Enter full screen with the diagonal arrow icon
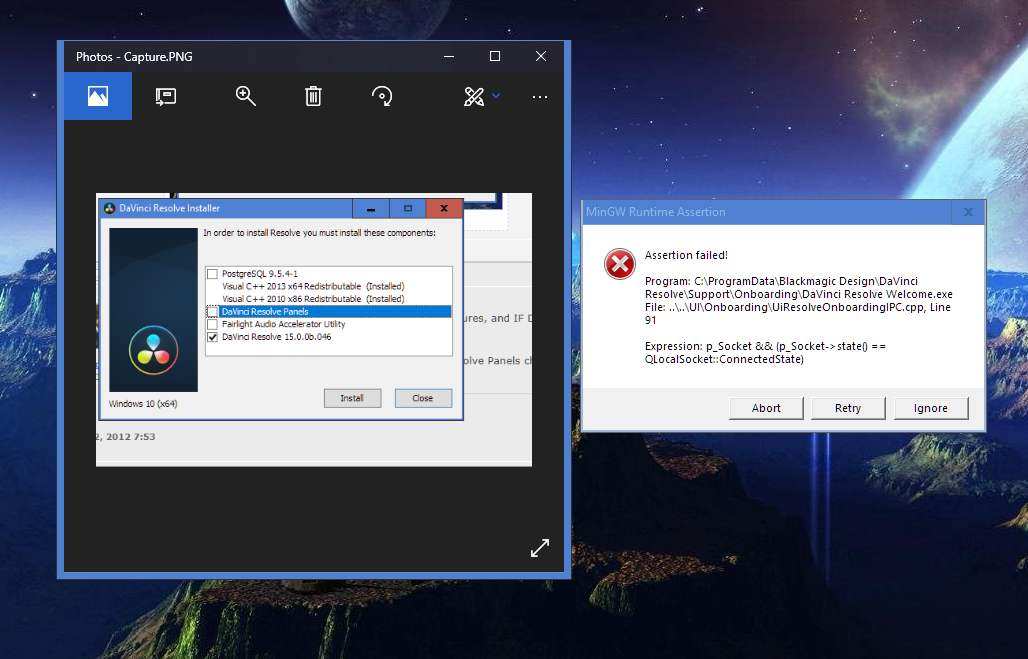The image size is (1028, 659). (540, 548)
